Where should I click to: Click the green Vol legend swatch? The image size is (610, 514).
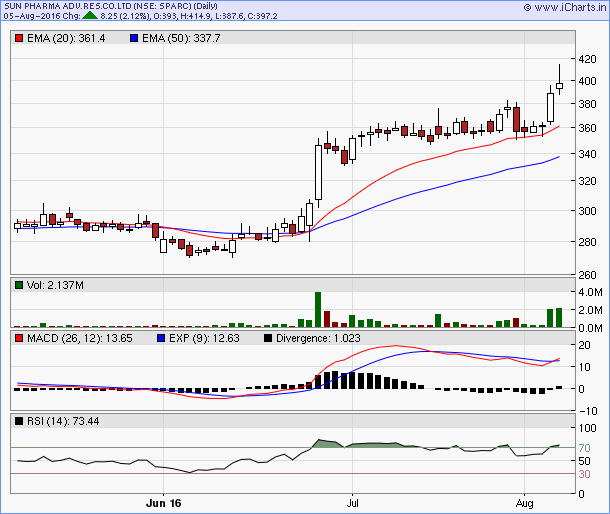19,285
